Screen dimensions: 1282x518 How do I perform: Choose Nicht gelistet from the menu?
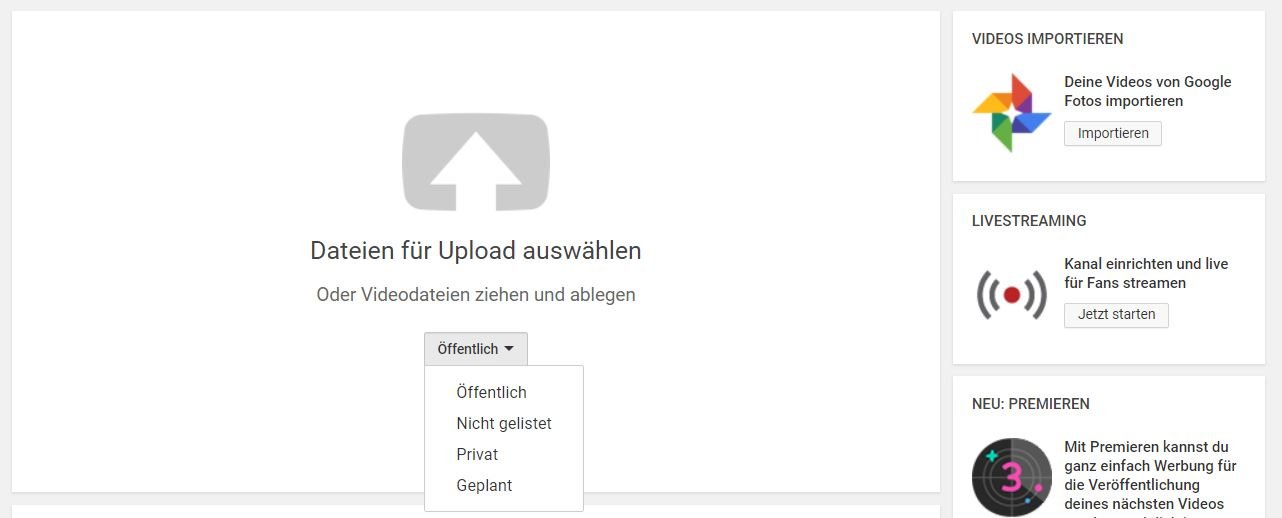coord(504,423)
